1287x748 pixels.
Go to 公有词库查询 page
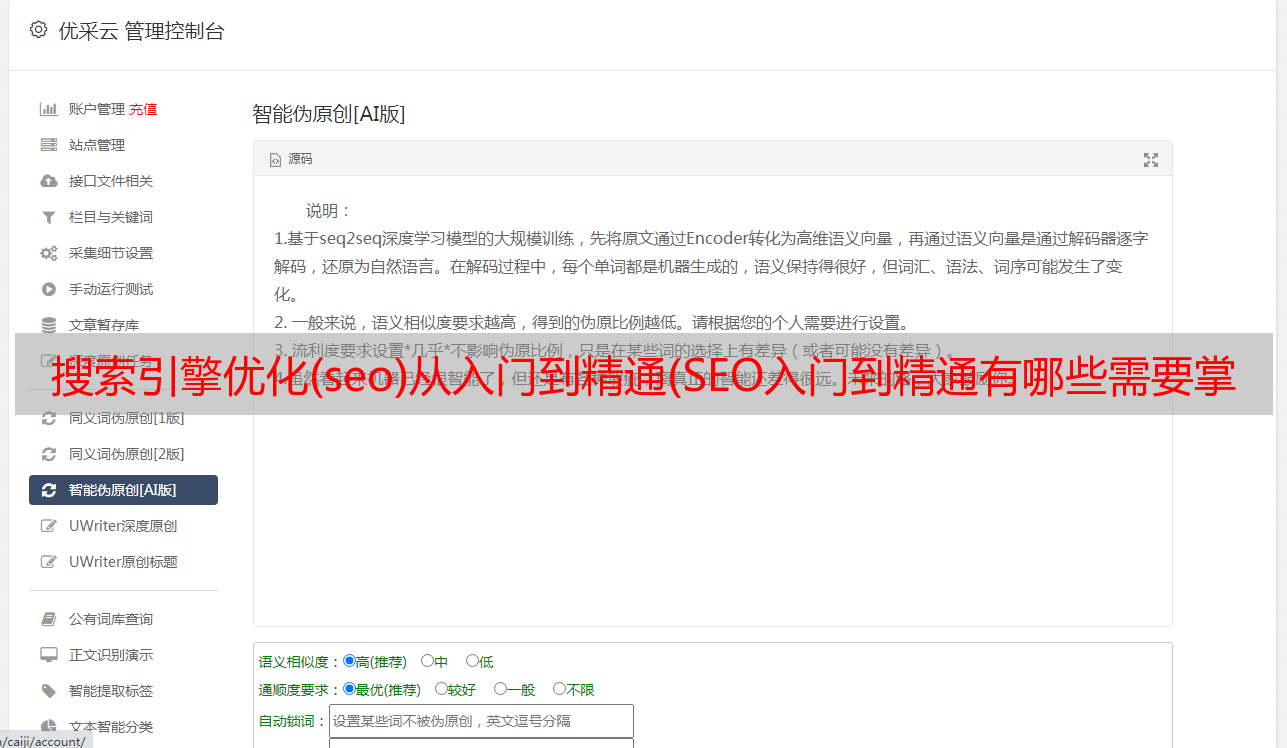pyautogui.click(x=111, y=619)
